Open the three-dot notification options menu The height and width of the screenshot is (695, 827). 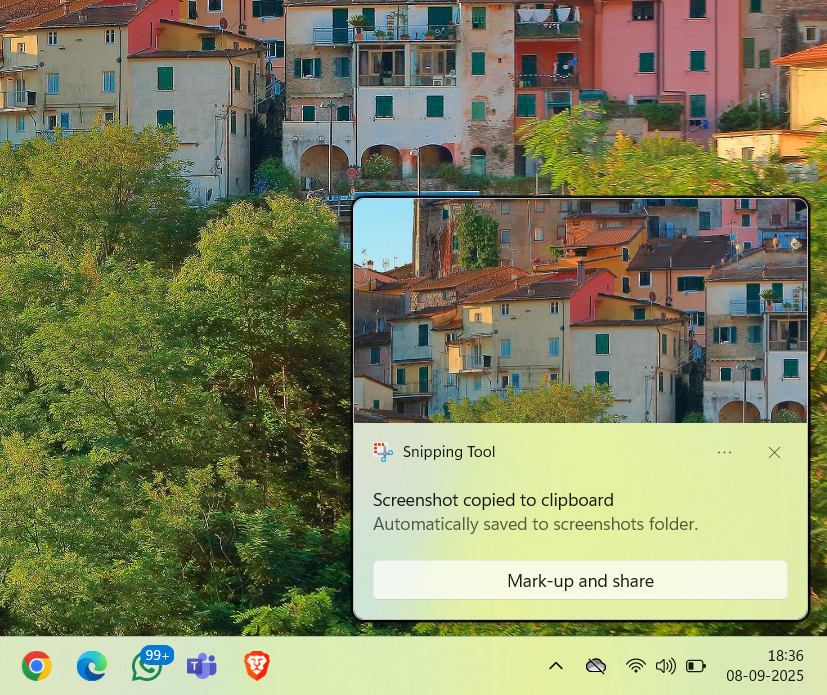pos(724,453)
